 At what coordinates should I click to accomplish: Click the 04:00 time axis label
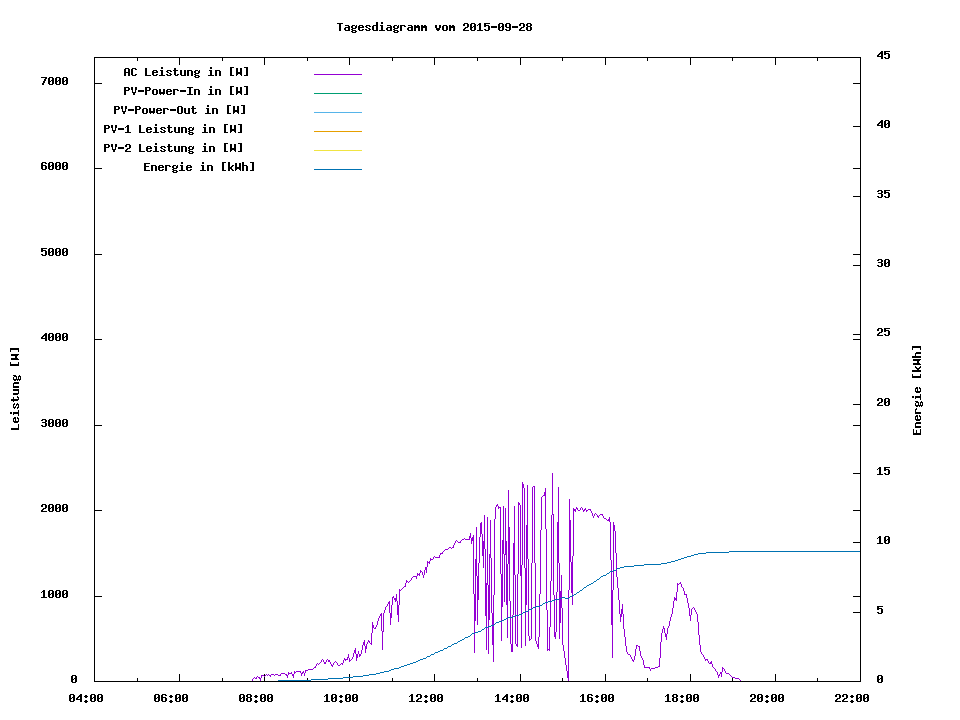(86, 698)
